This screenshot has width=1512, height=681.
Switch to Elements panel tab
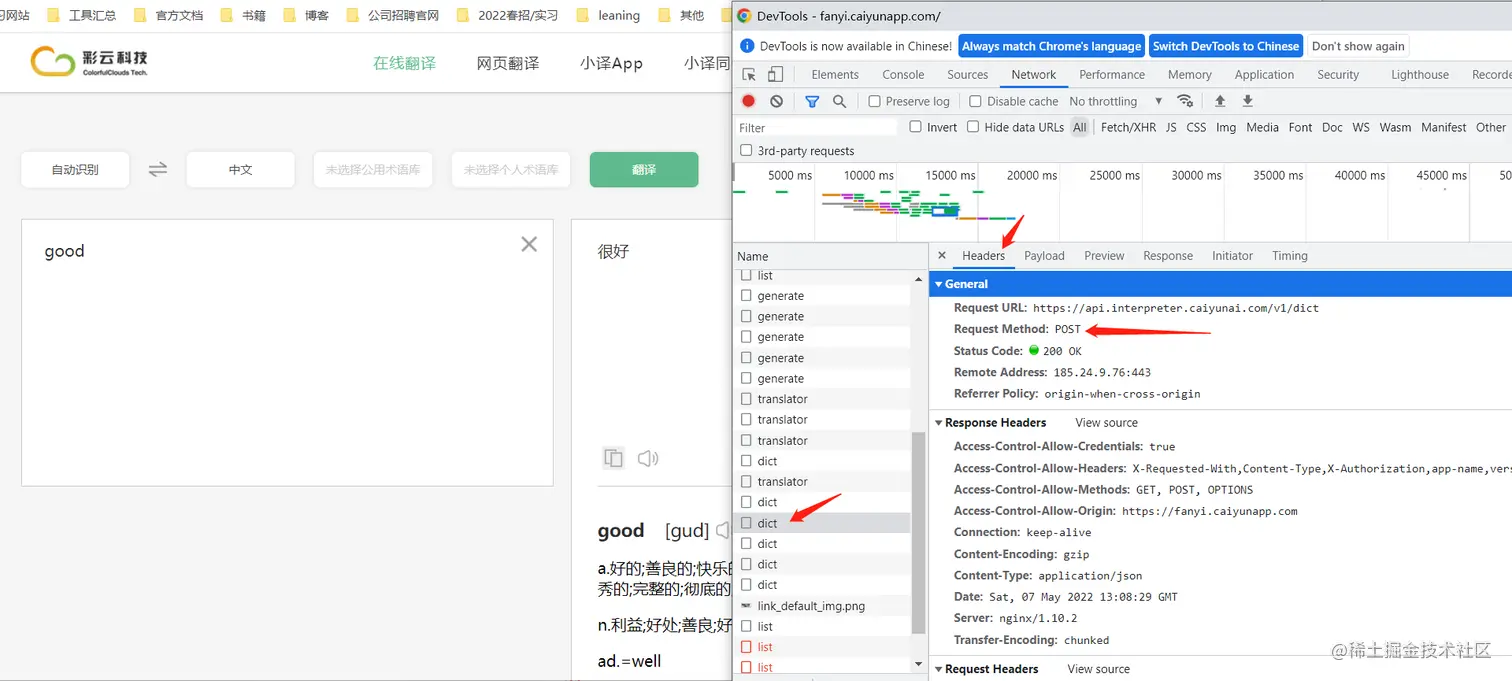835,75
